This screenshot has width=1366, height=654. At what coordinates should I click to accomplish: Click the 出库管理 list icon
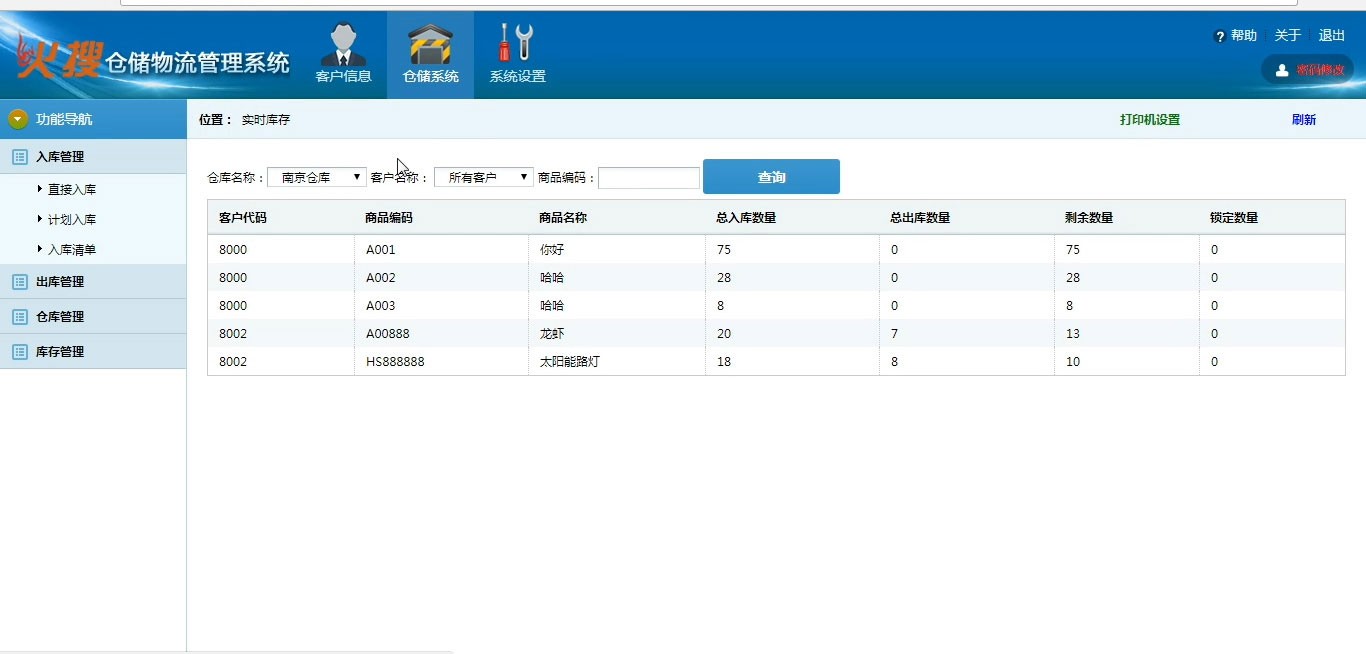[20, 282]
